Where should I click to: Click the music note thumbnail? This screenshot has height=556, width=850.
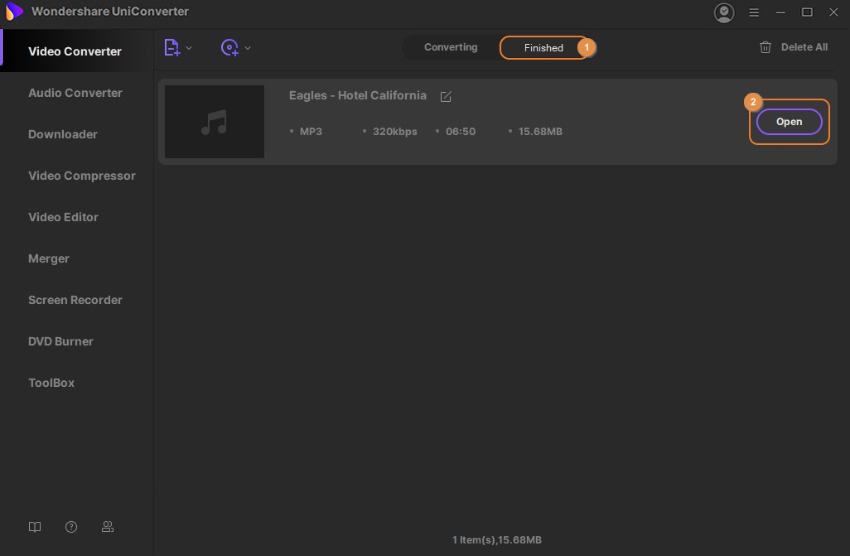(x=214, y=122)
